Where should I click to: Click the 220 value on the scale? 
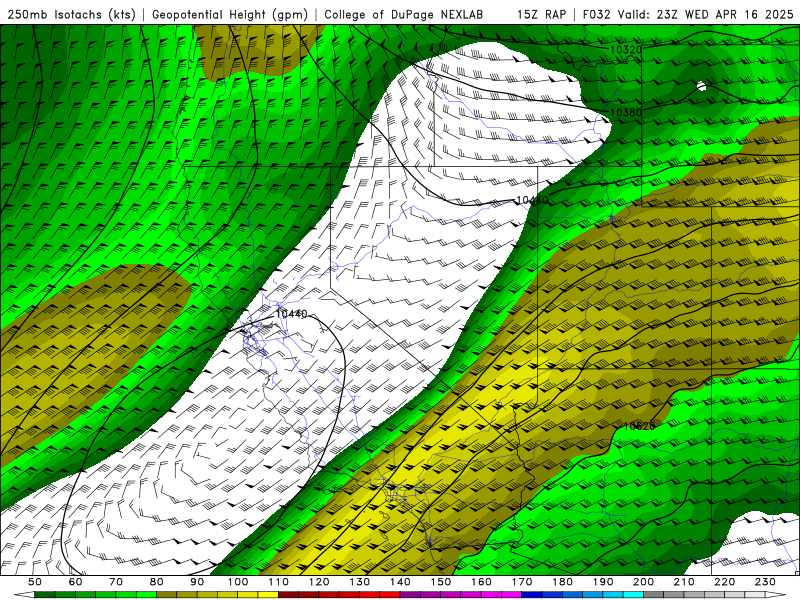tap(724, 582)
